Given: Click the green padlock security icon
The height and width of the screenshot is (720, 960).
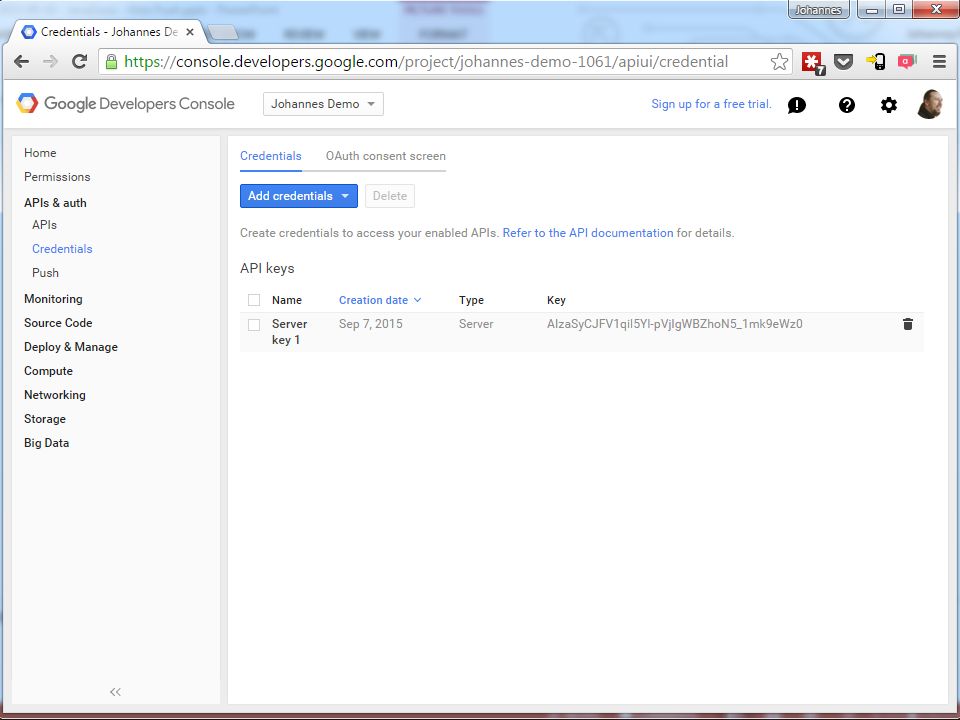Looking at the screenshot, I should [x=111, y=61].
